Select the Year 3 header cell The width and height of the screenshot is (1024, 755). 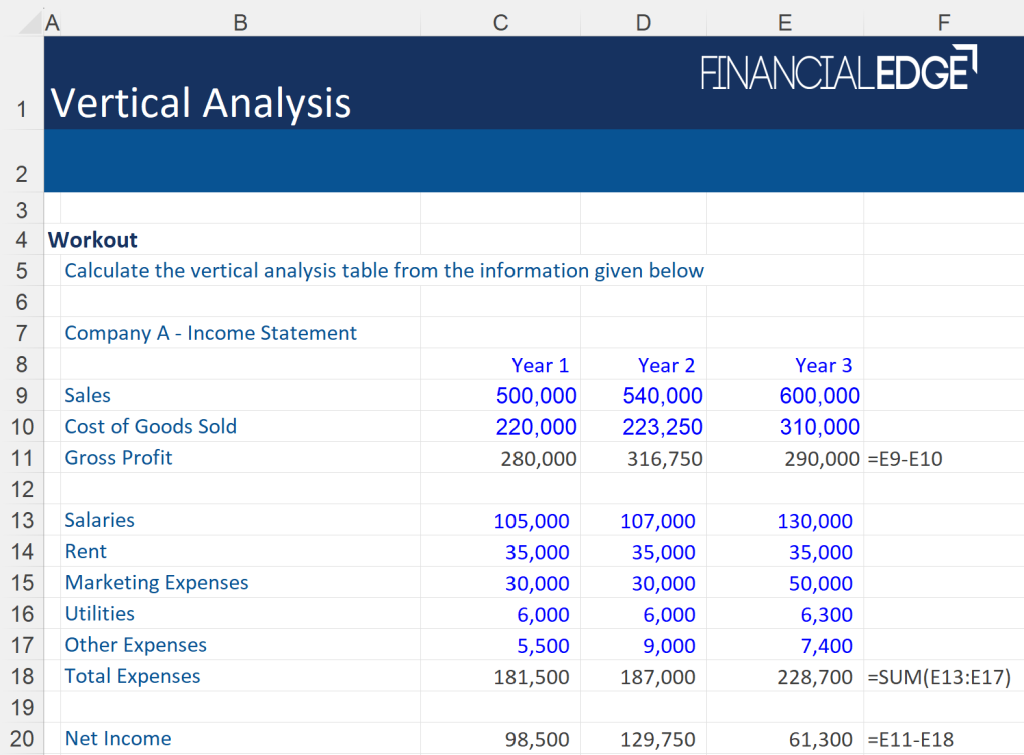(823, 365)
